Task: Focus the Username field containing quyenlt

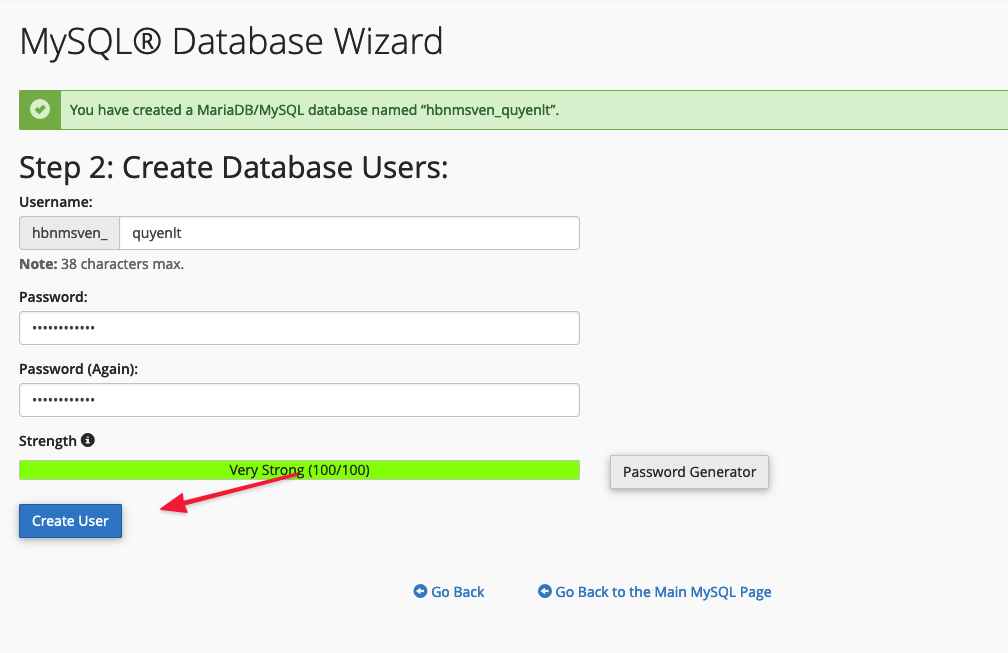Action: [348, 233]
